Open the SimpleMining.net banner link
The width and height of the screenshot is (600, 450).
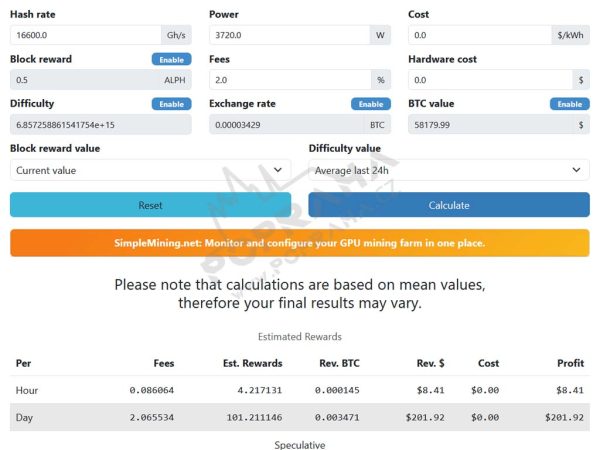point(300,243)
